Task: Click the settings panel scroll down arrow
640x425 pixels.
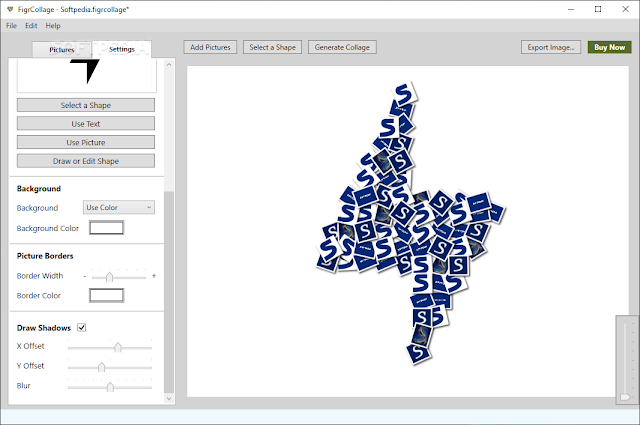Action: (x=169, y=399)
